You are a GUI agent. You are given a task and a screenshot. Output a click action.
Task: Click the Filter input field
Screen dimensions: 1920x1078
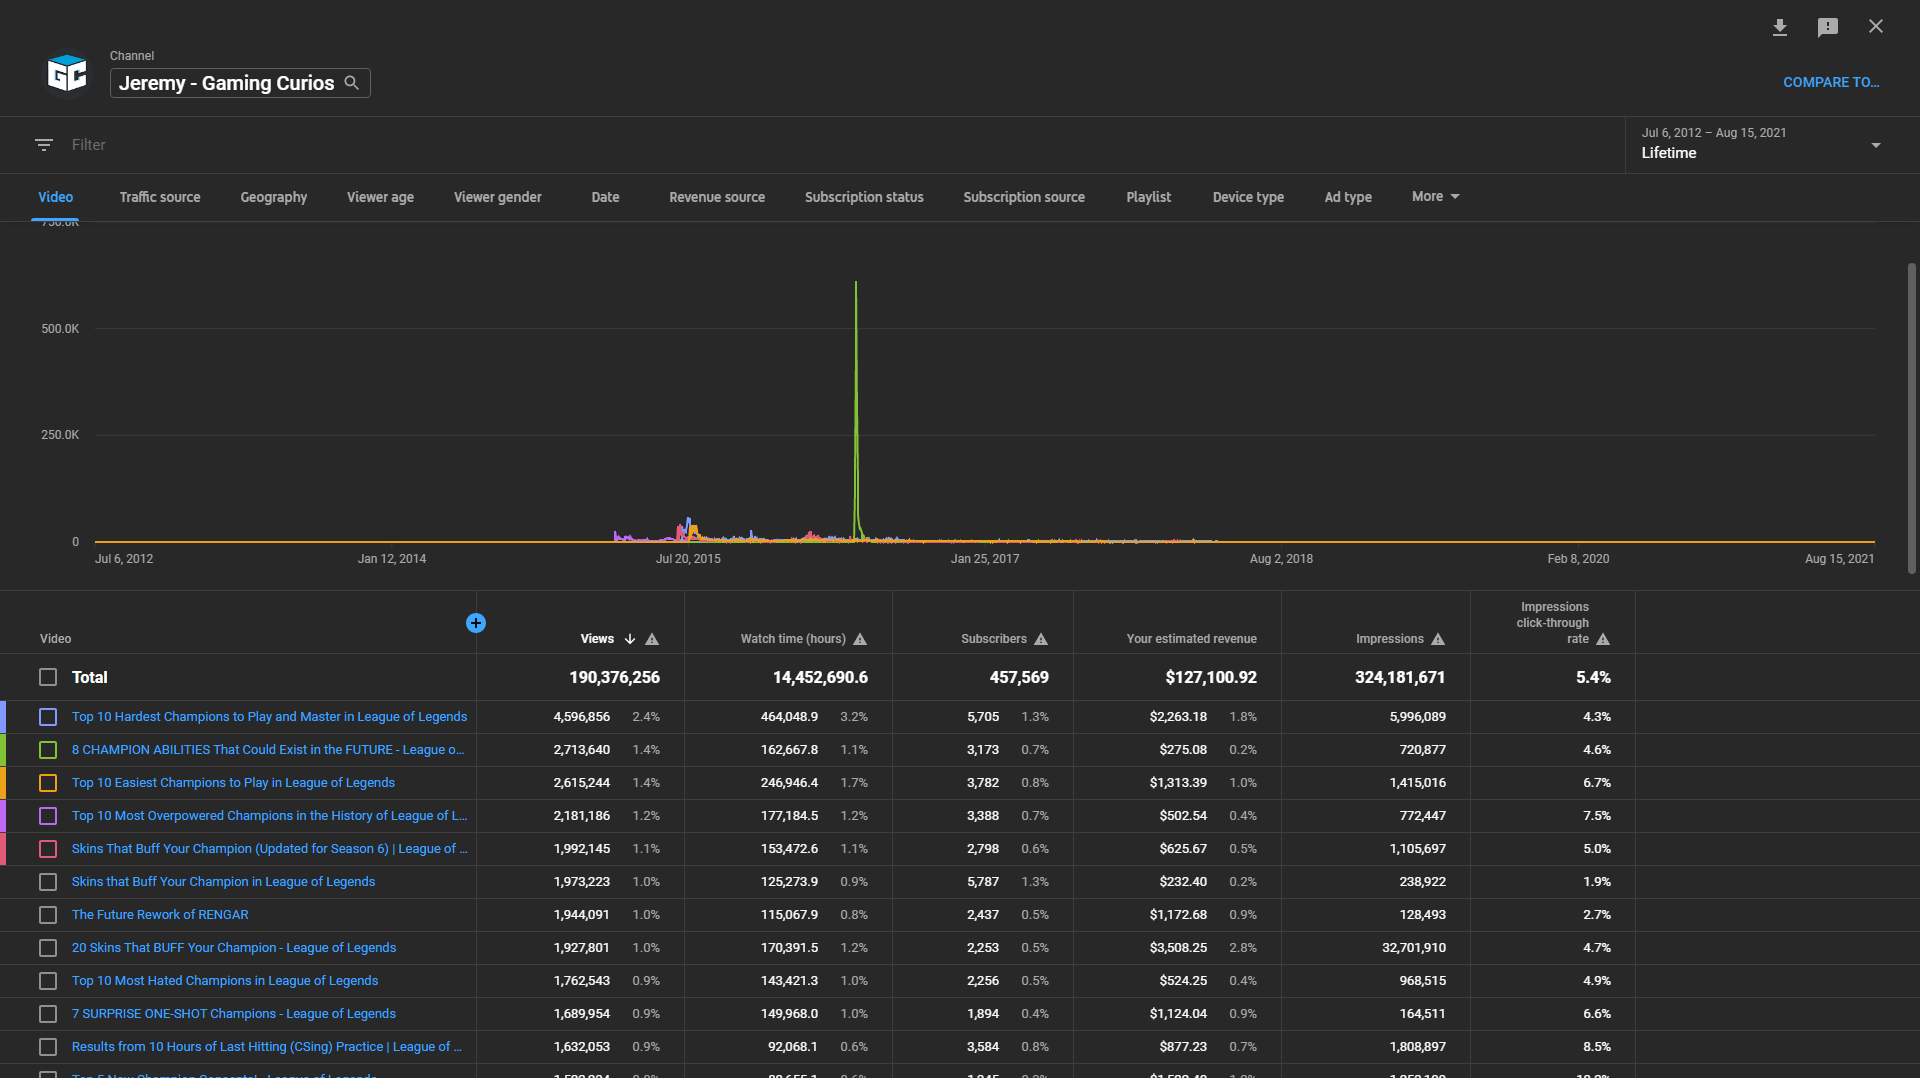click(840, 145)
